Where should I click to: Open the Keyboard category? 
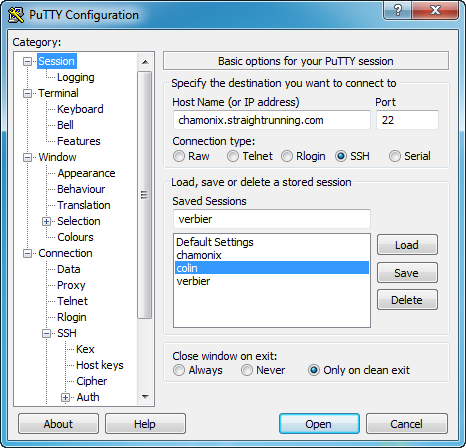tap(80, 109)
